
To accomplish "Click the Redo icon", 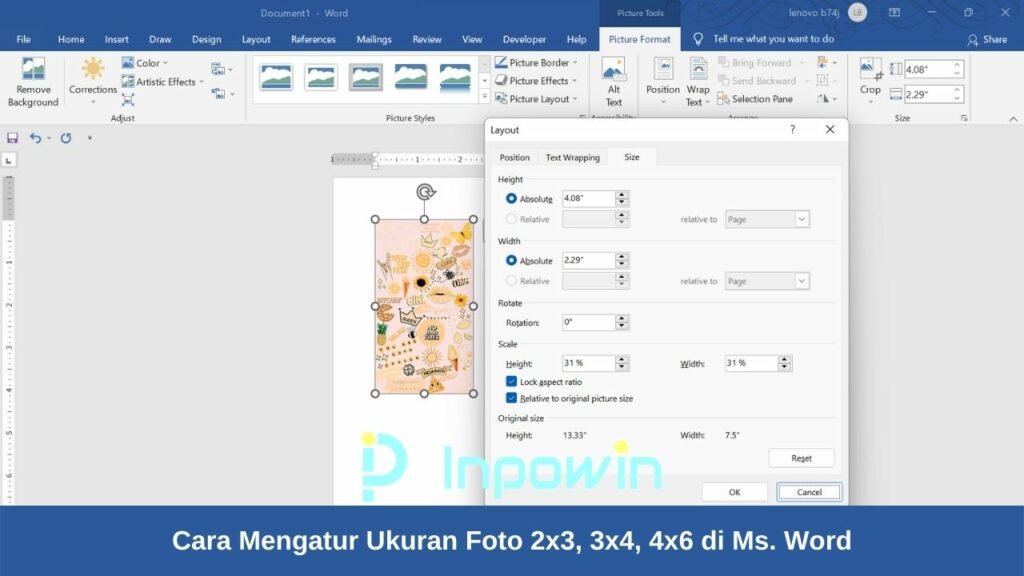I will pos(66,138).
